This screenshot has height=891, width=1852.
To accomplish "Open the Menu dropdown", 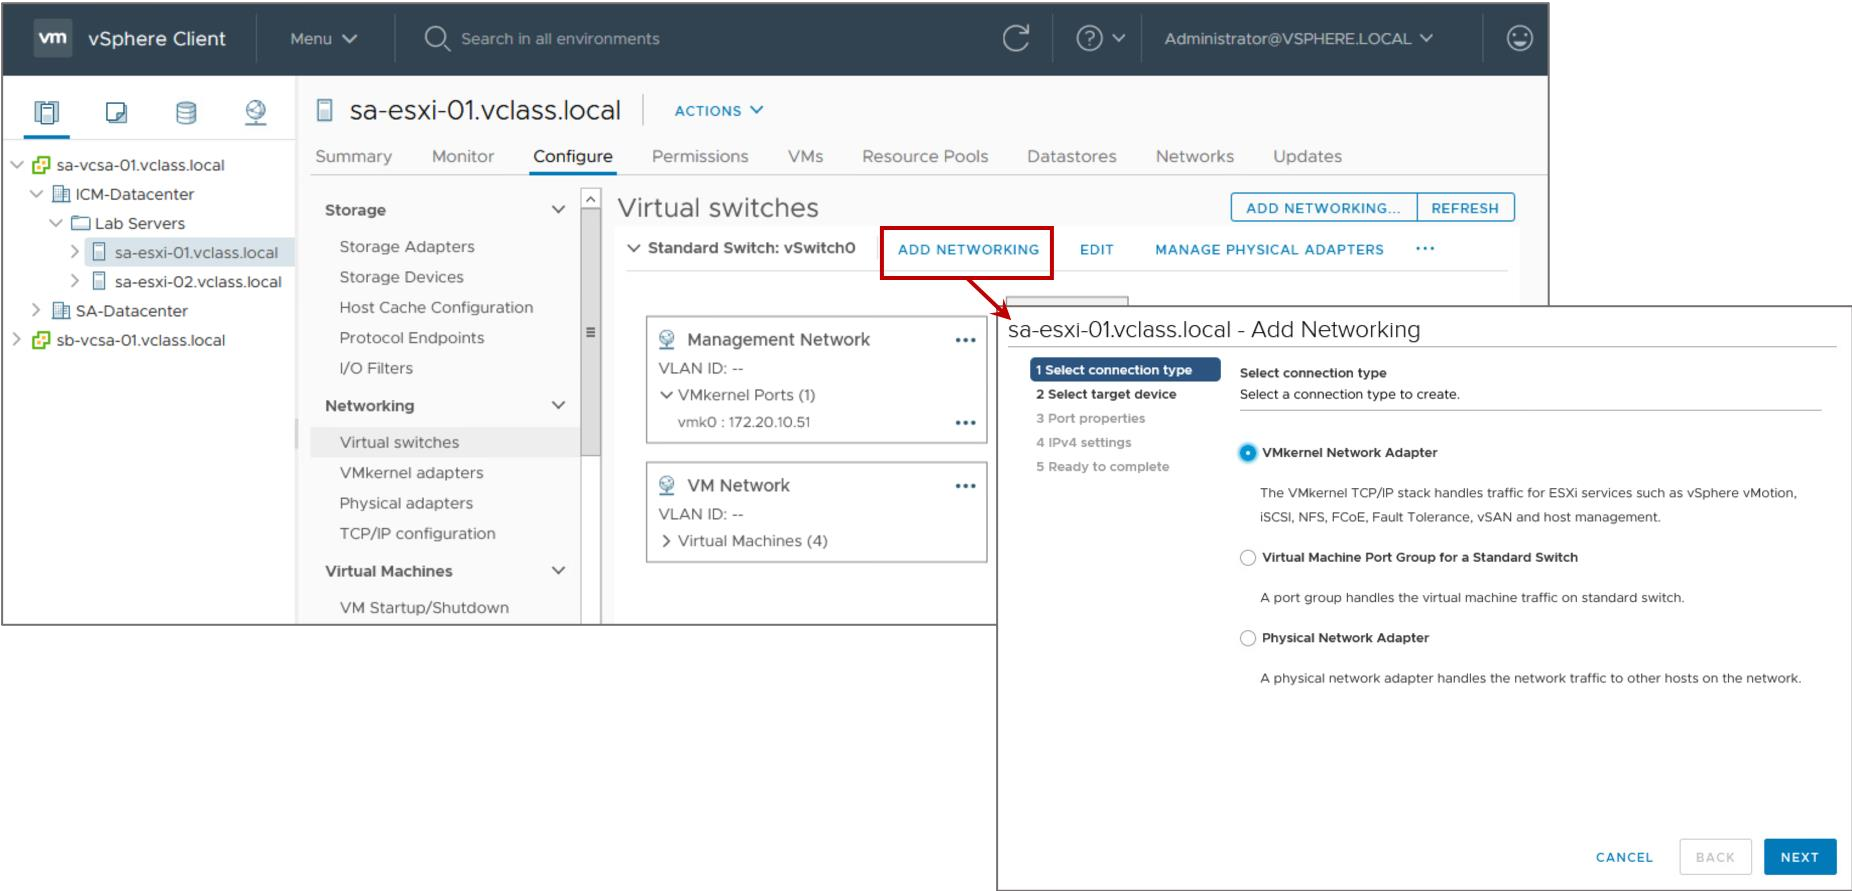I will click(323, 38).
